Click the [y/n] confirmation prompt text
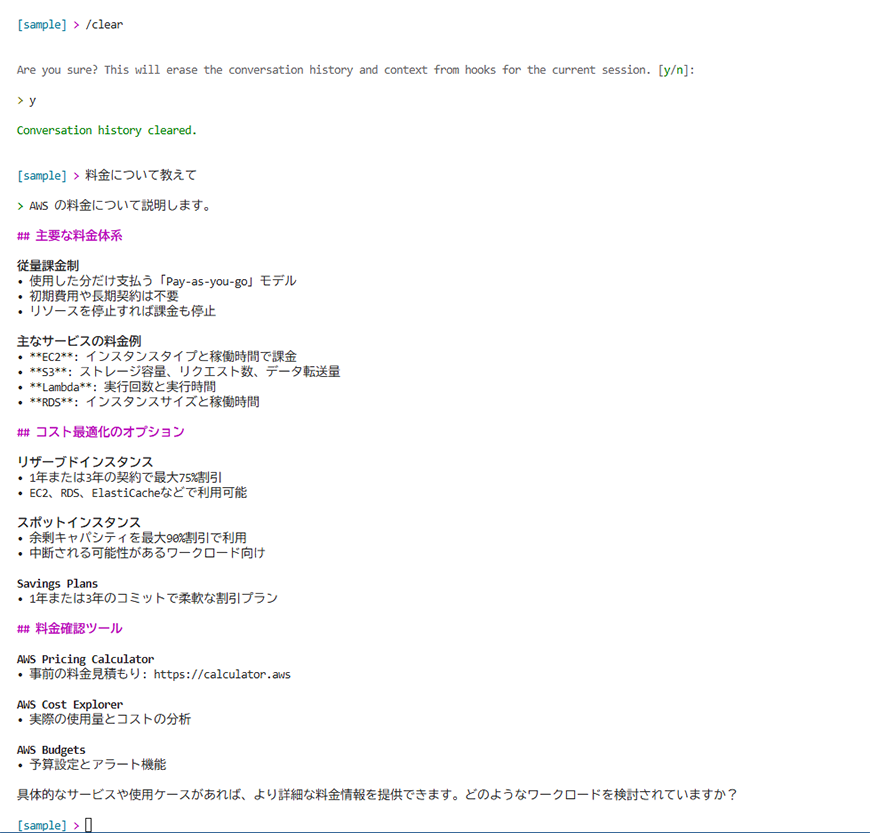The image size is (870, 833). [676, 70]
